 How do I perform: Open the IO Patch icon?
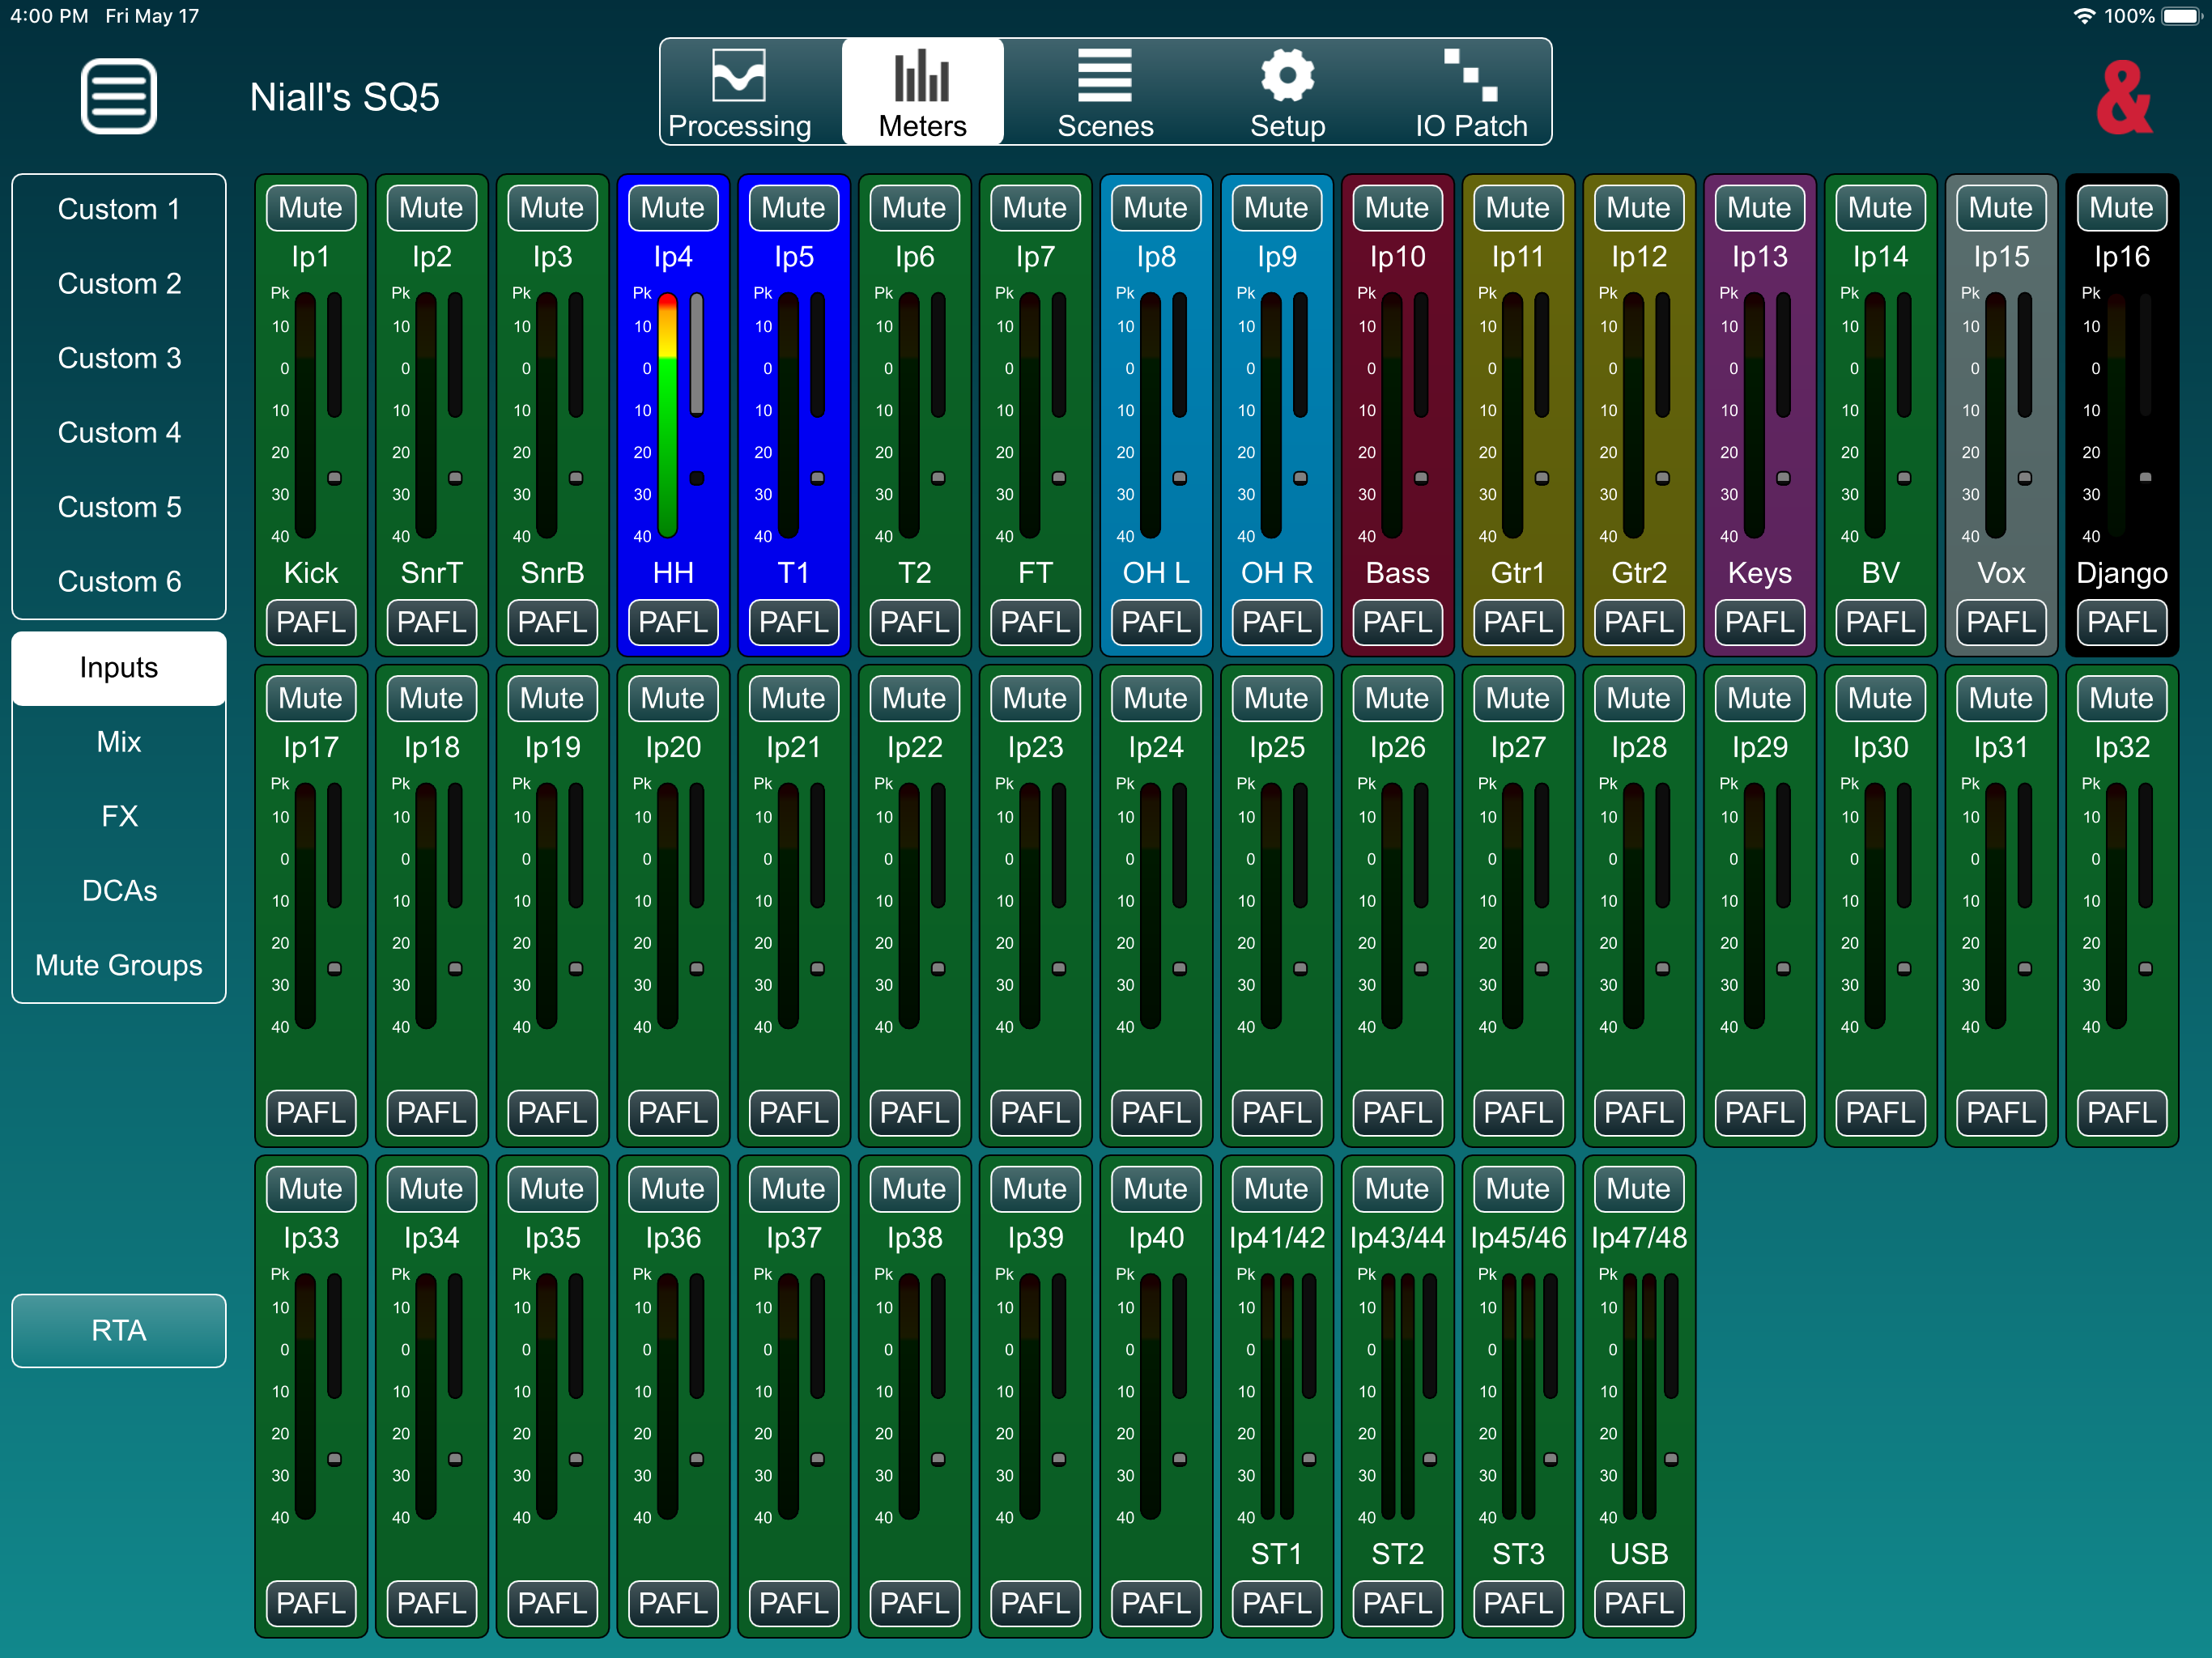coord(1470,76)
